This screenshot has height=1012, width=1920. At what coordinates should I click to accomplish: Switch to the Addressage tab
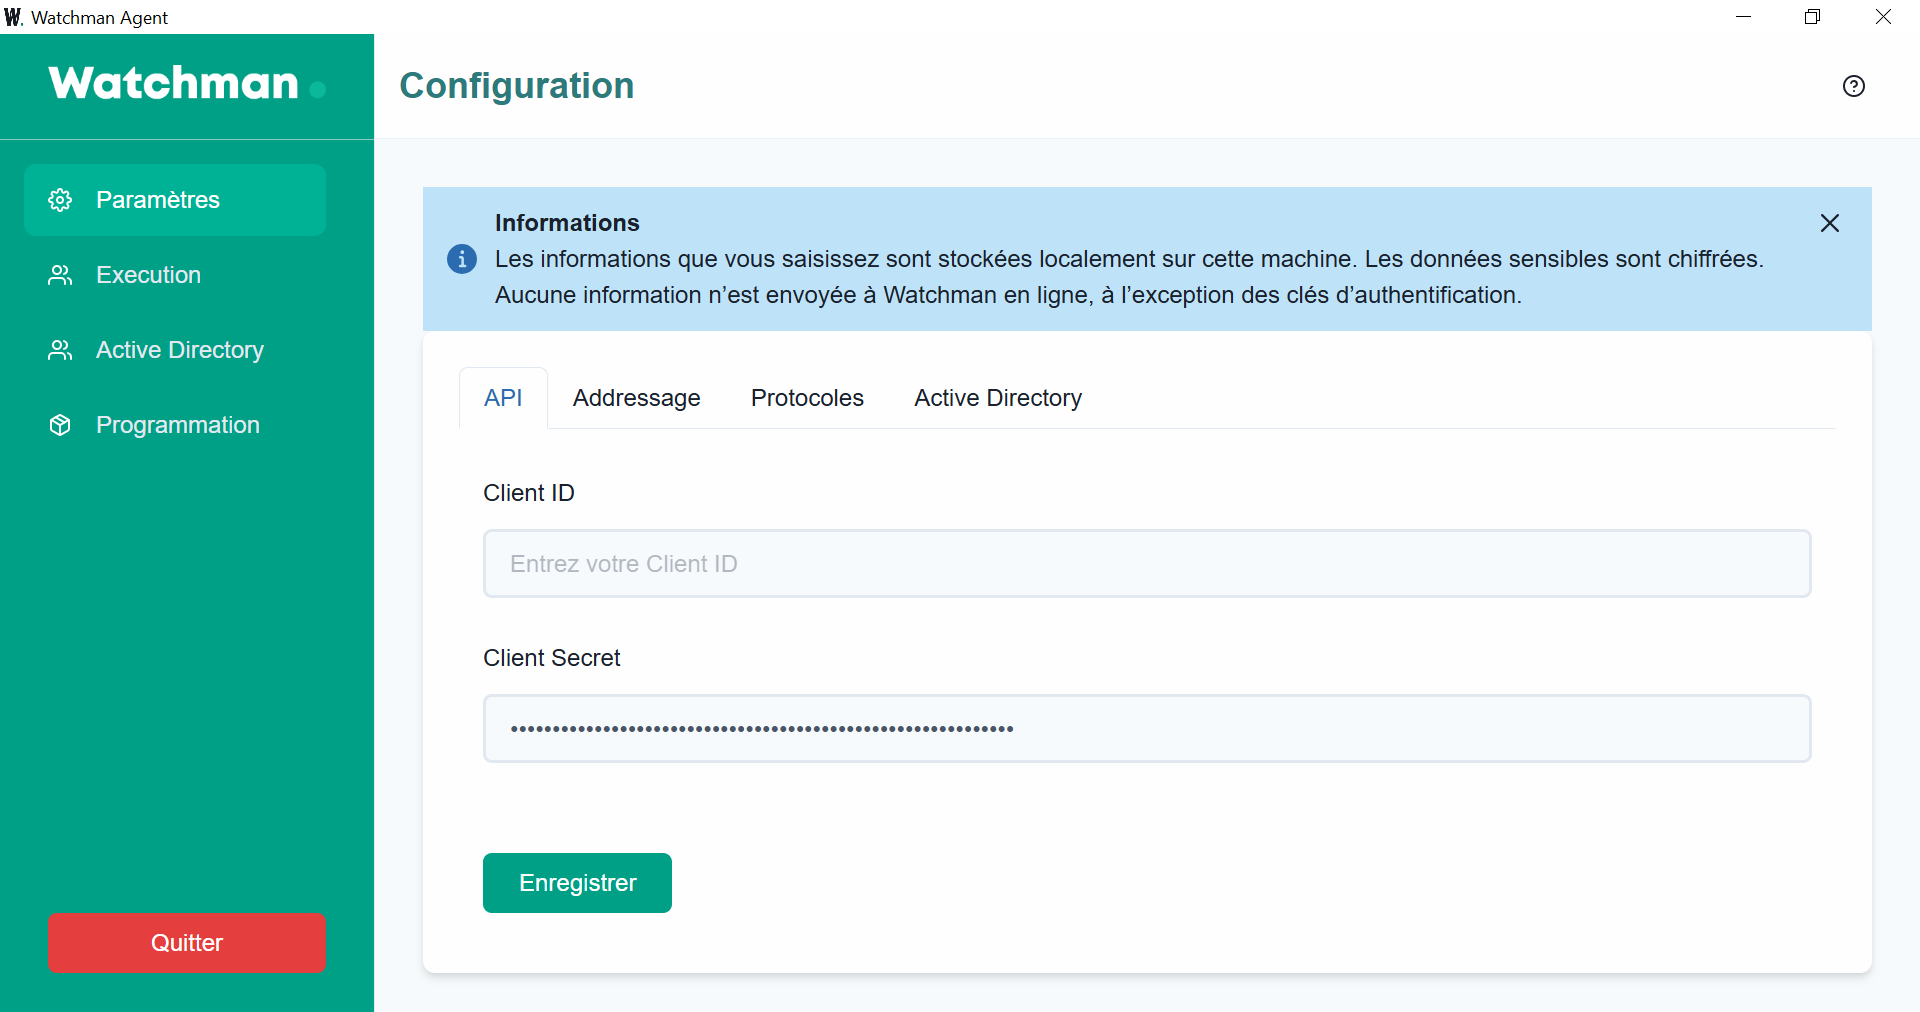[x=636, y=398]
